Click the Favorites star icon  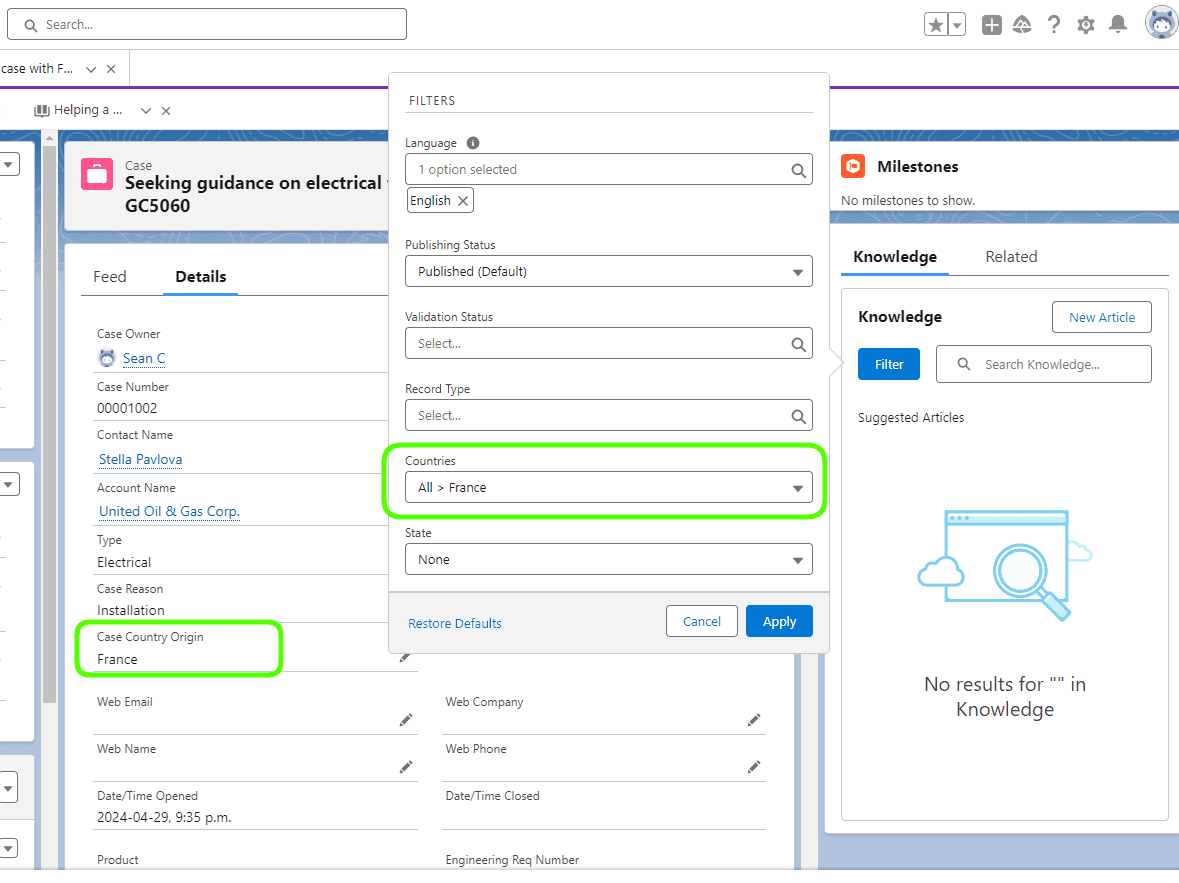[x=936, y=25]
